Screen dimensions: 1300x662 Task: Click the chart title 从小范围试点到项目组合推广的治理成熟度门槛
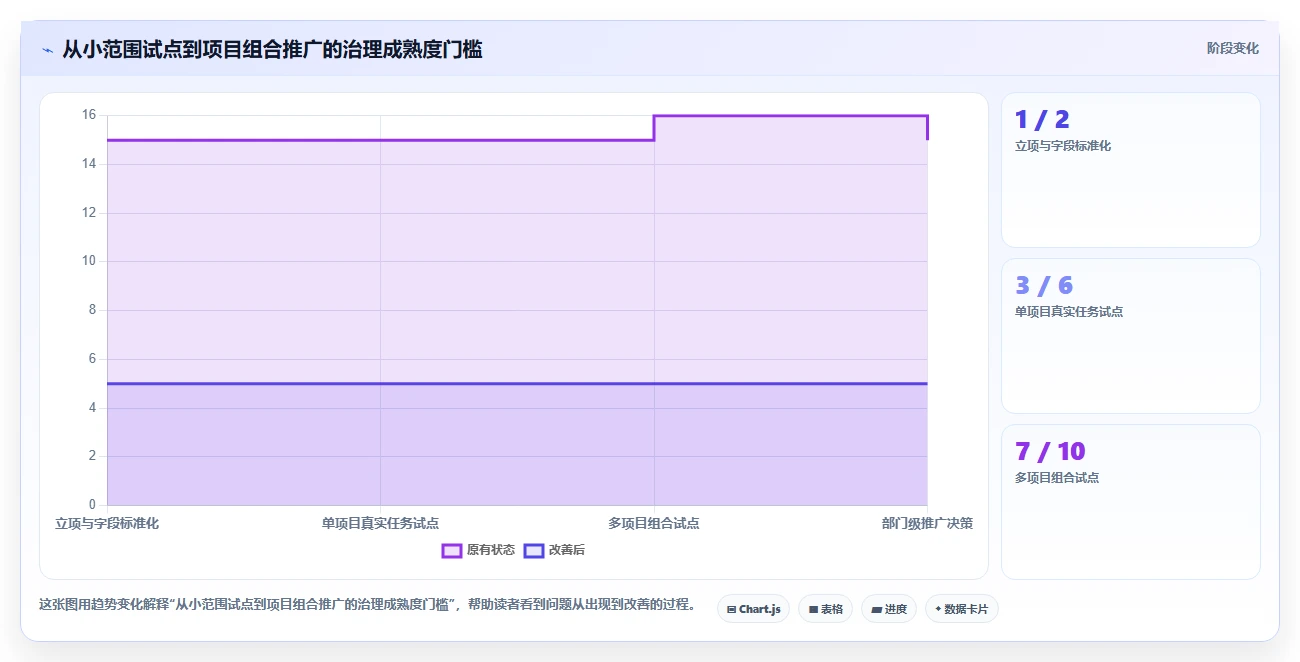272,49
